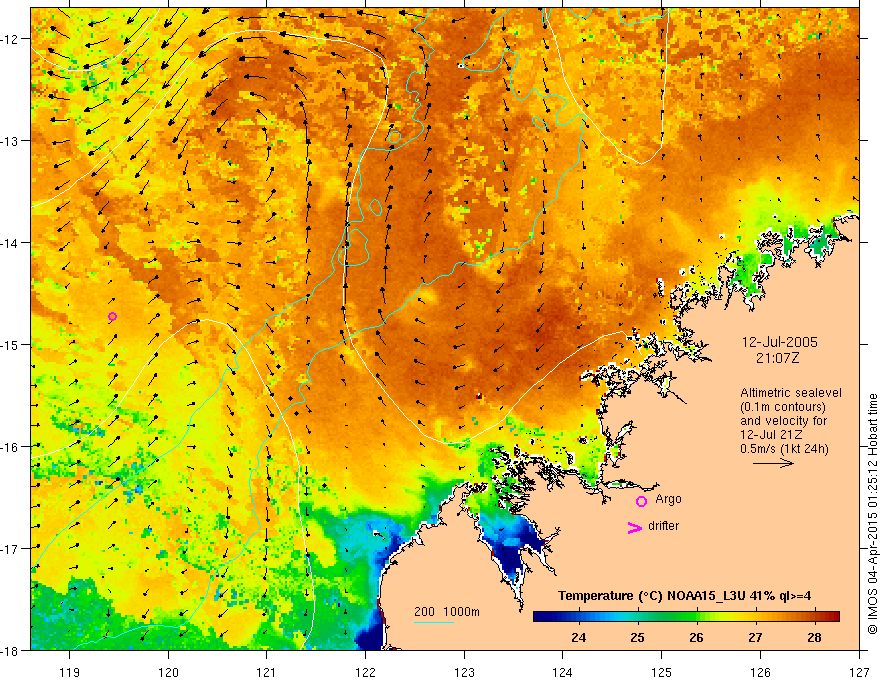Click the 'and velocity for' caption line
This screenshot has width=880, height=680.
click(x=783, y=421)
